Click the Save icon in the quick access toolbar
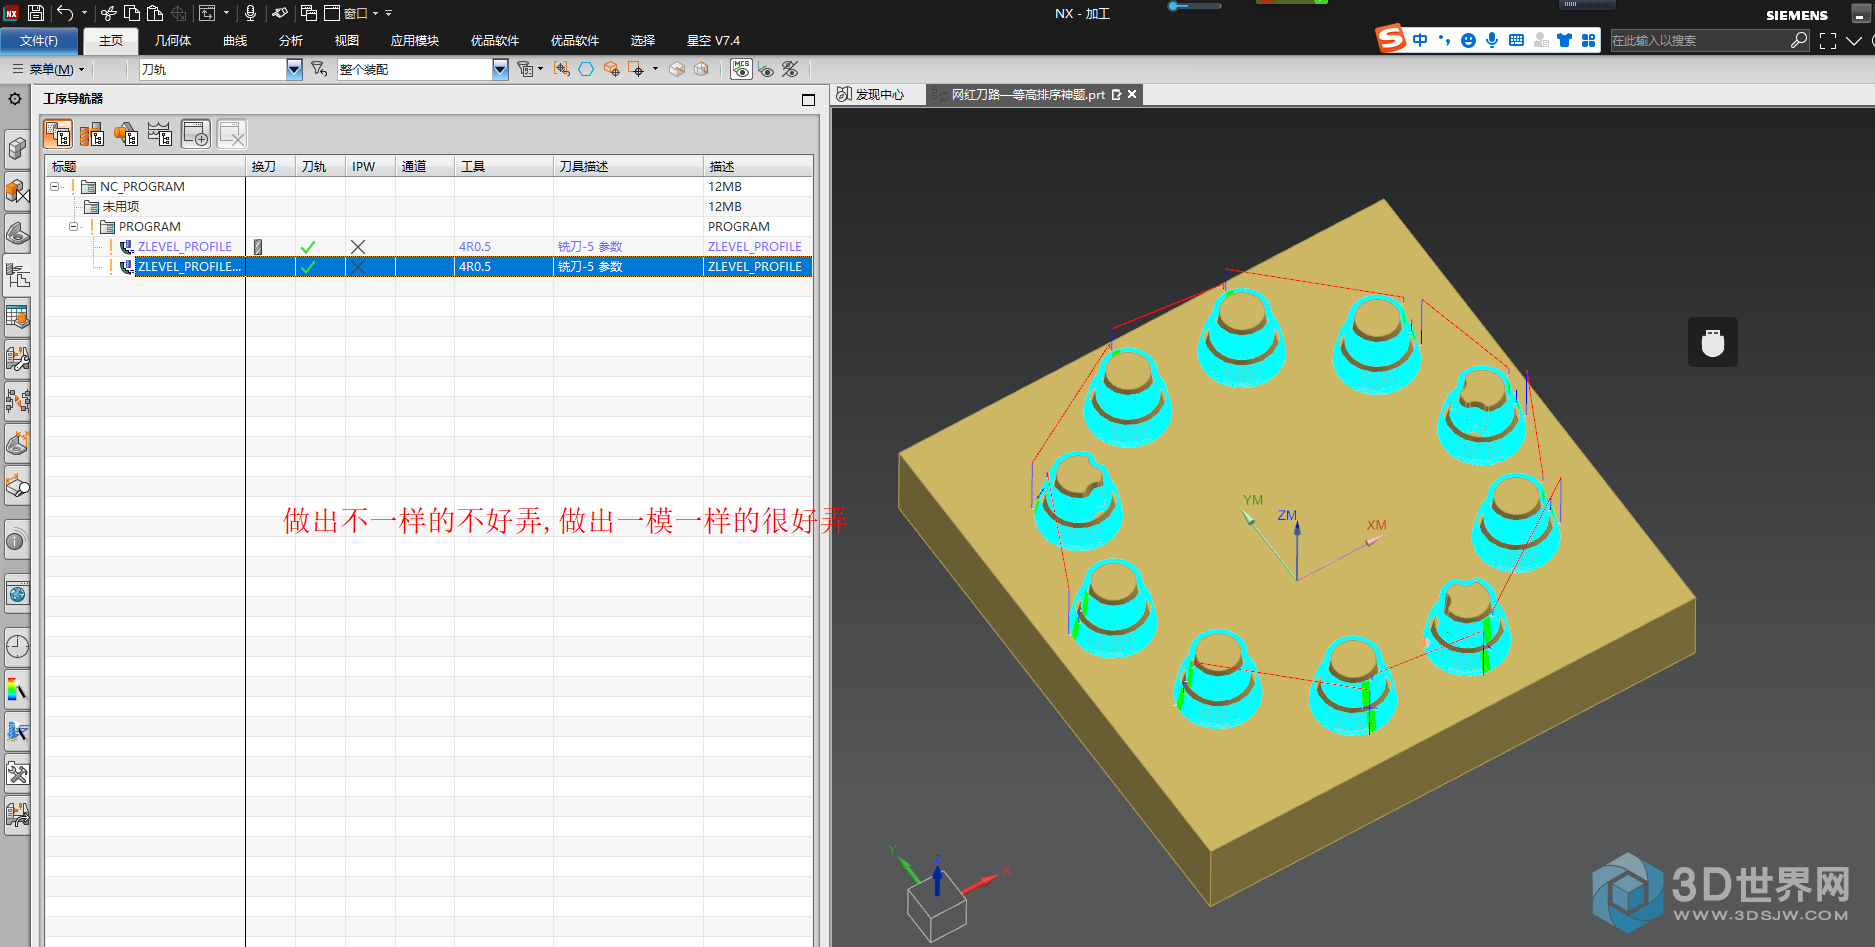 coord(36,13)
